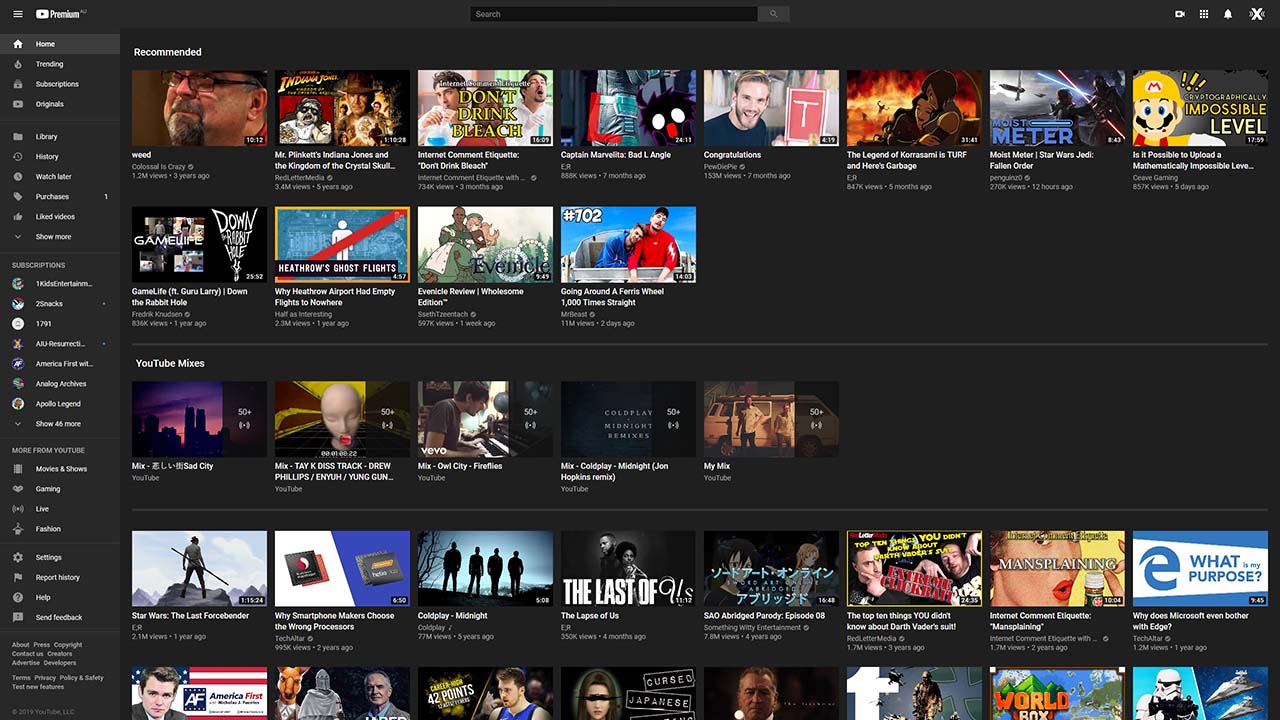Expand the Show more library chevron
Viewport: 1280px width, 720px height.
tap(18, 237)
